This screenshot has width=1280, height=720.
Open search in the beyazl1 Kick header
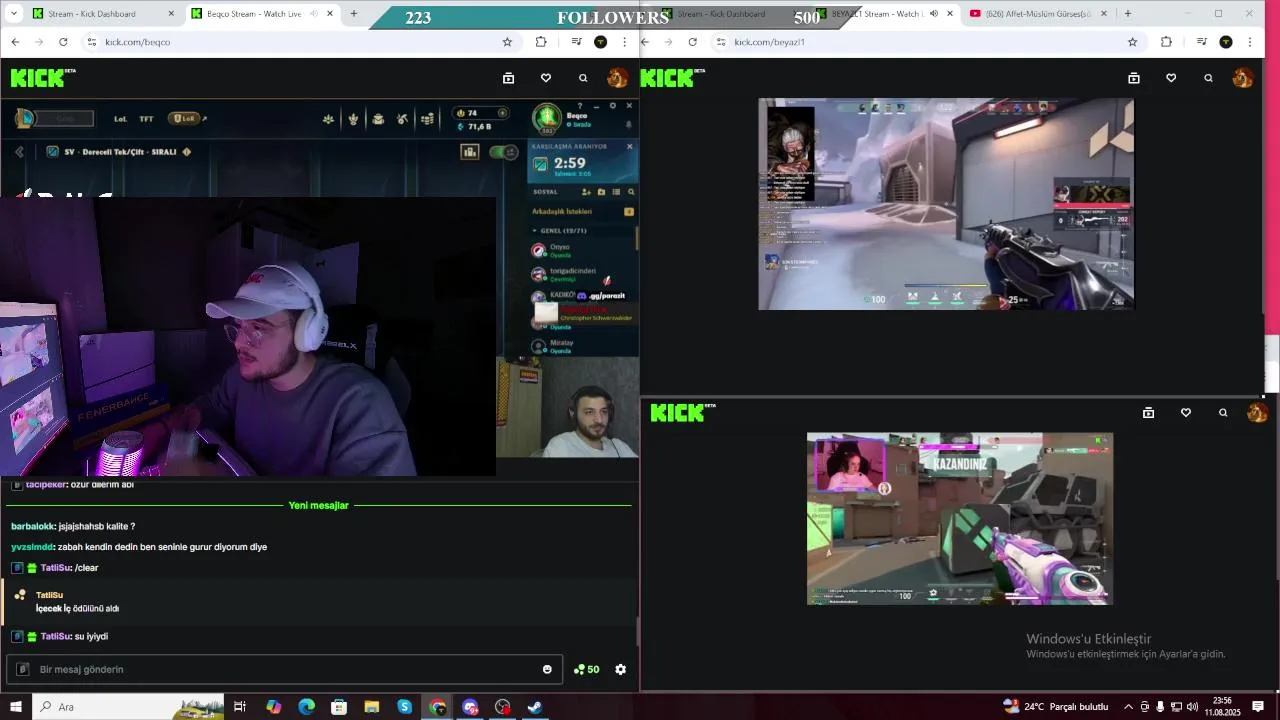click(1208, 78)
